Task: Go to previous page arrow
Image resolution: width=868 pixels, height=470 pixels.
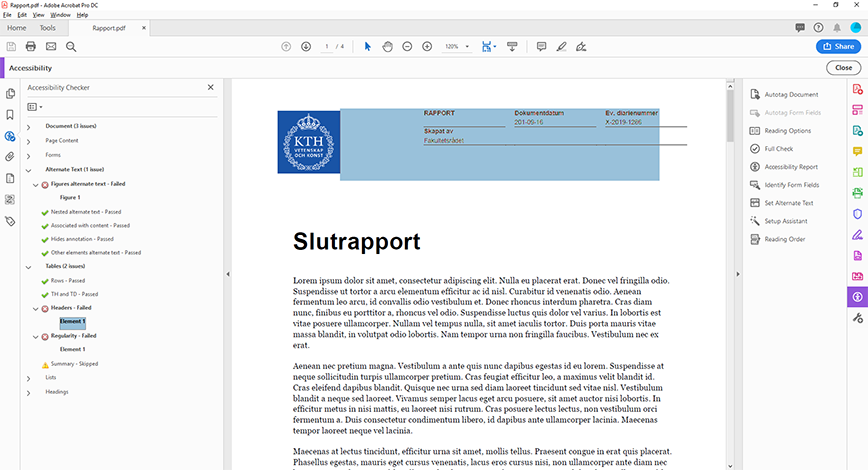Action: tap(286, 47)
